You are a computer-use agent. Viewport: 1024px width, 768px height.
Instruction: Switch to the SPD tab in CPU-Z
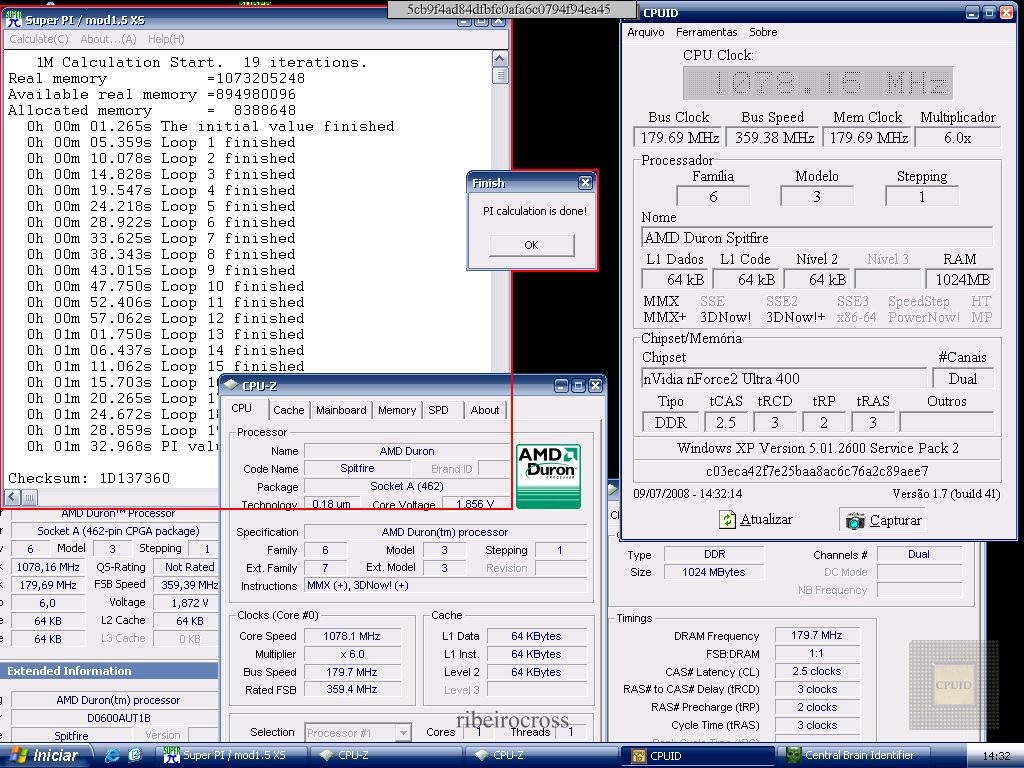coord(438,410)
